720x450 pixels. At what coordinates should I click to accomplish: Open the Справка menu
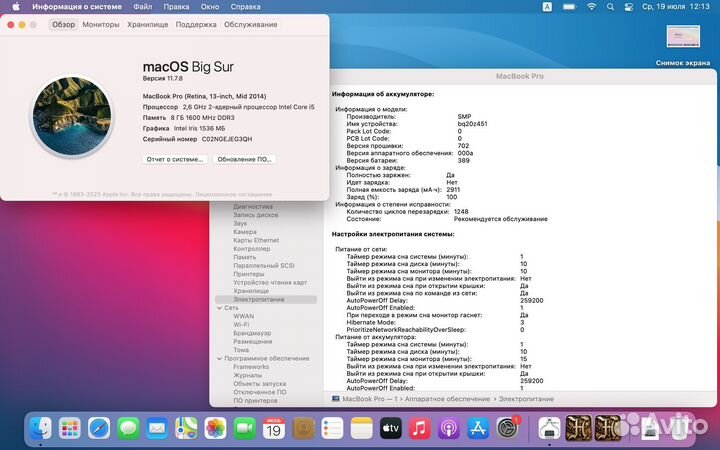click(246, 7)
